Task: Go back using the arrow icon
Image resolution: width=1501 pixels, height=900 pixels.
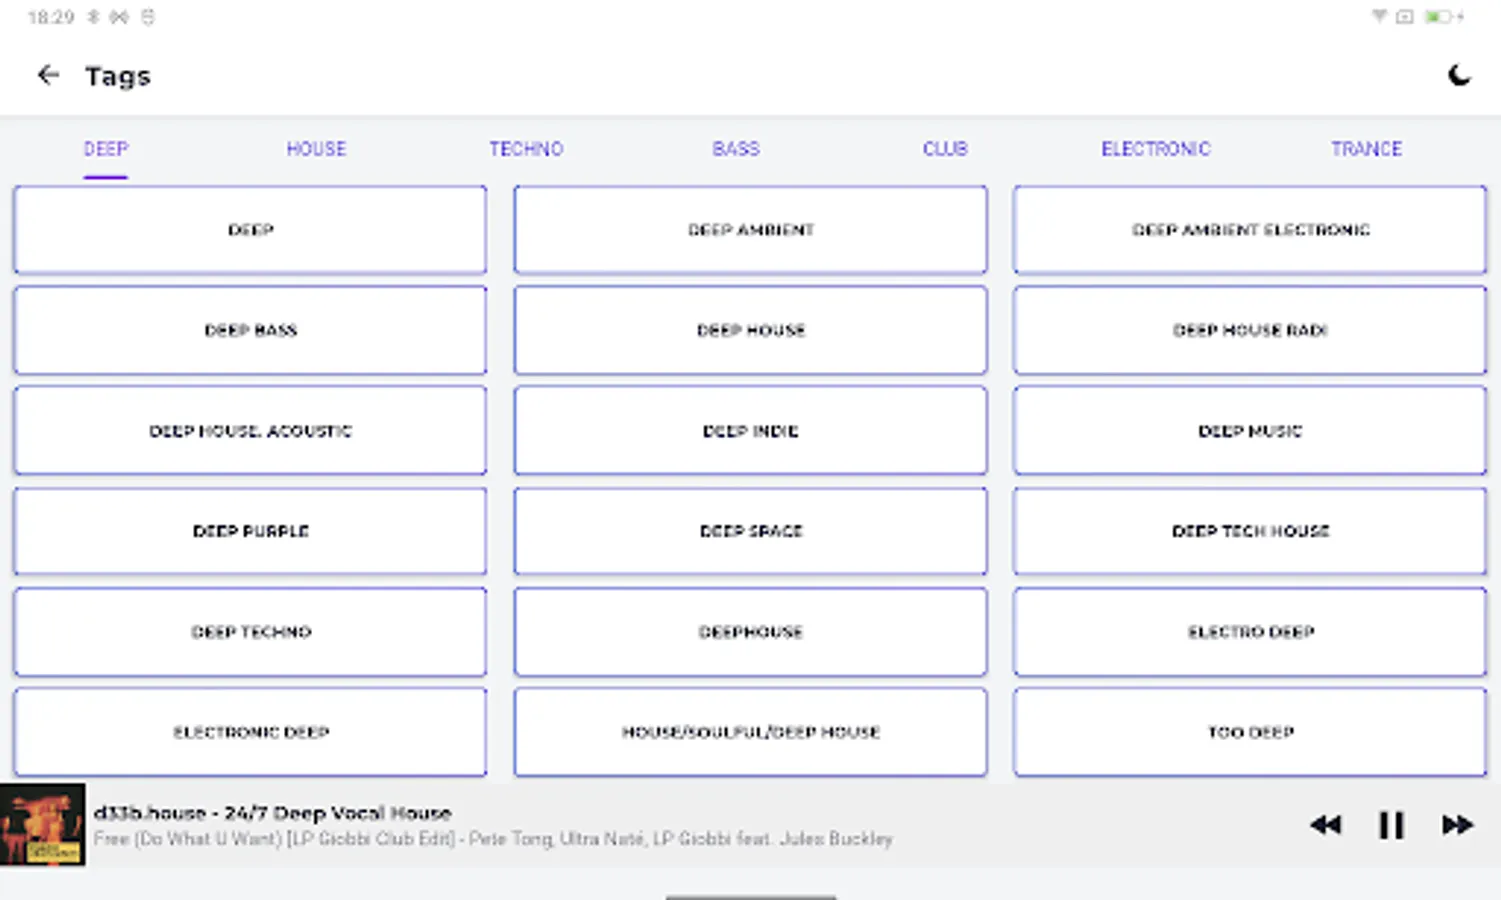Action: coord(48,75)
